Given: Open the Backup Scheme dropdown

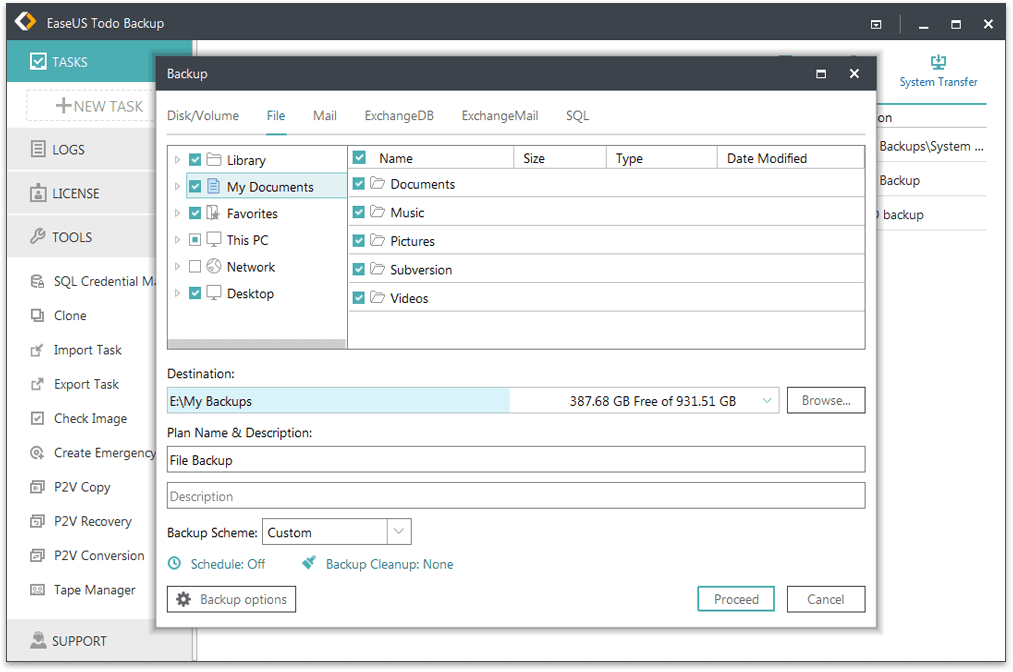Looking at the screenshot, I should point(402,531).
